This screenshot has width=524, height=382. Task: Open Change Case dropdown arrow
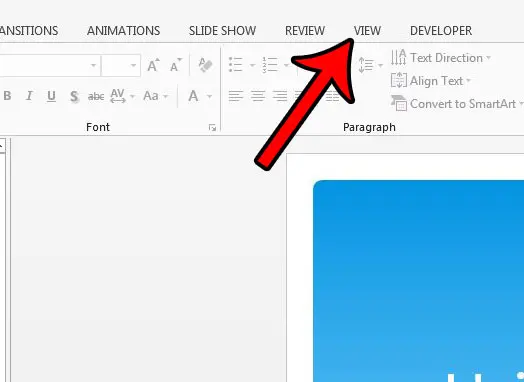[165, 97]
